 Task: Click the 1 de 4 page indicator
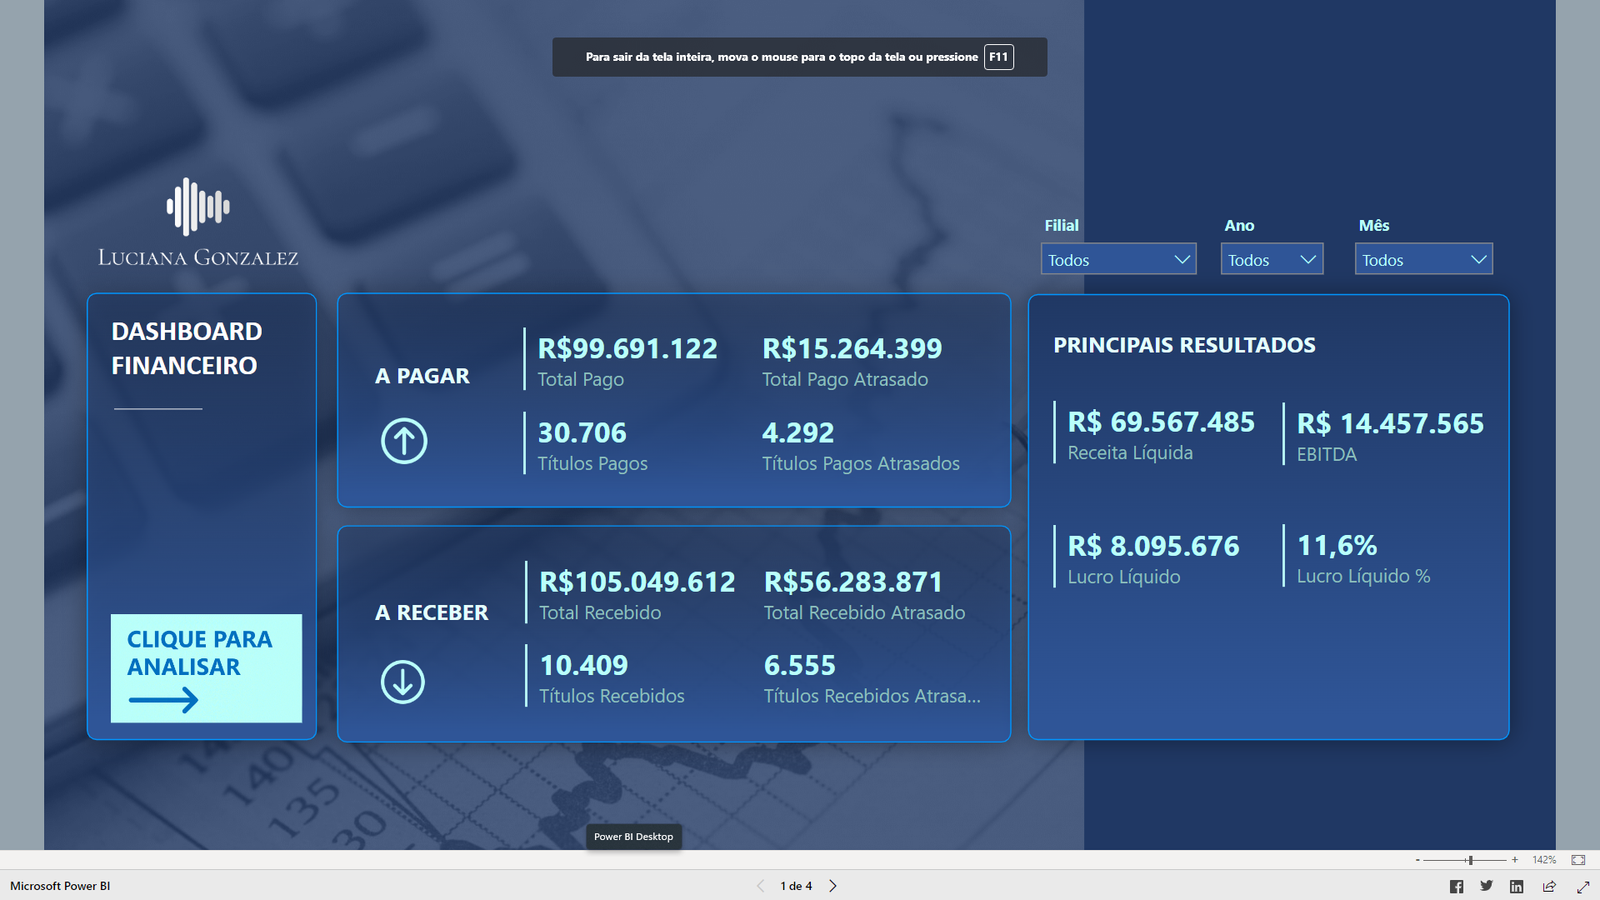(x=796, y=886)
